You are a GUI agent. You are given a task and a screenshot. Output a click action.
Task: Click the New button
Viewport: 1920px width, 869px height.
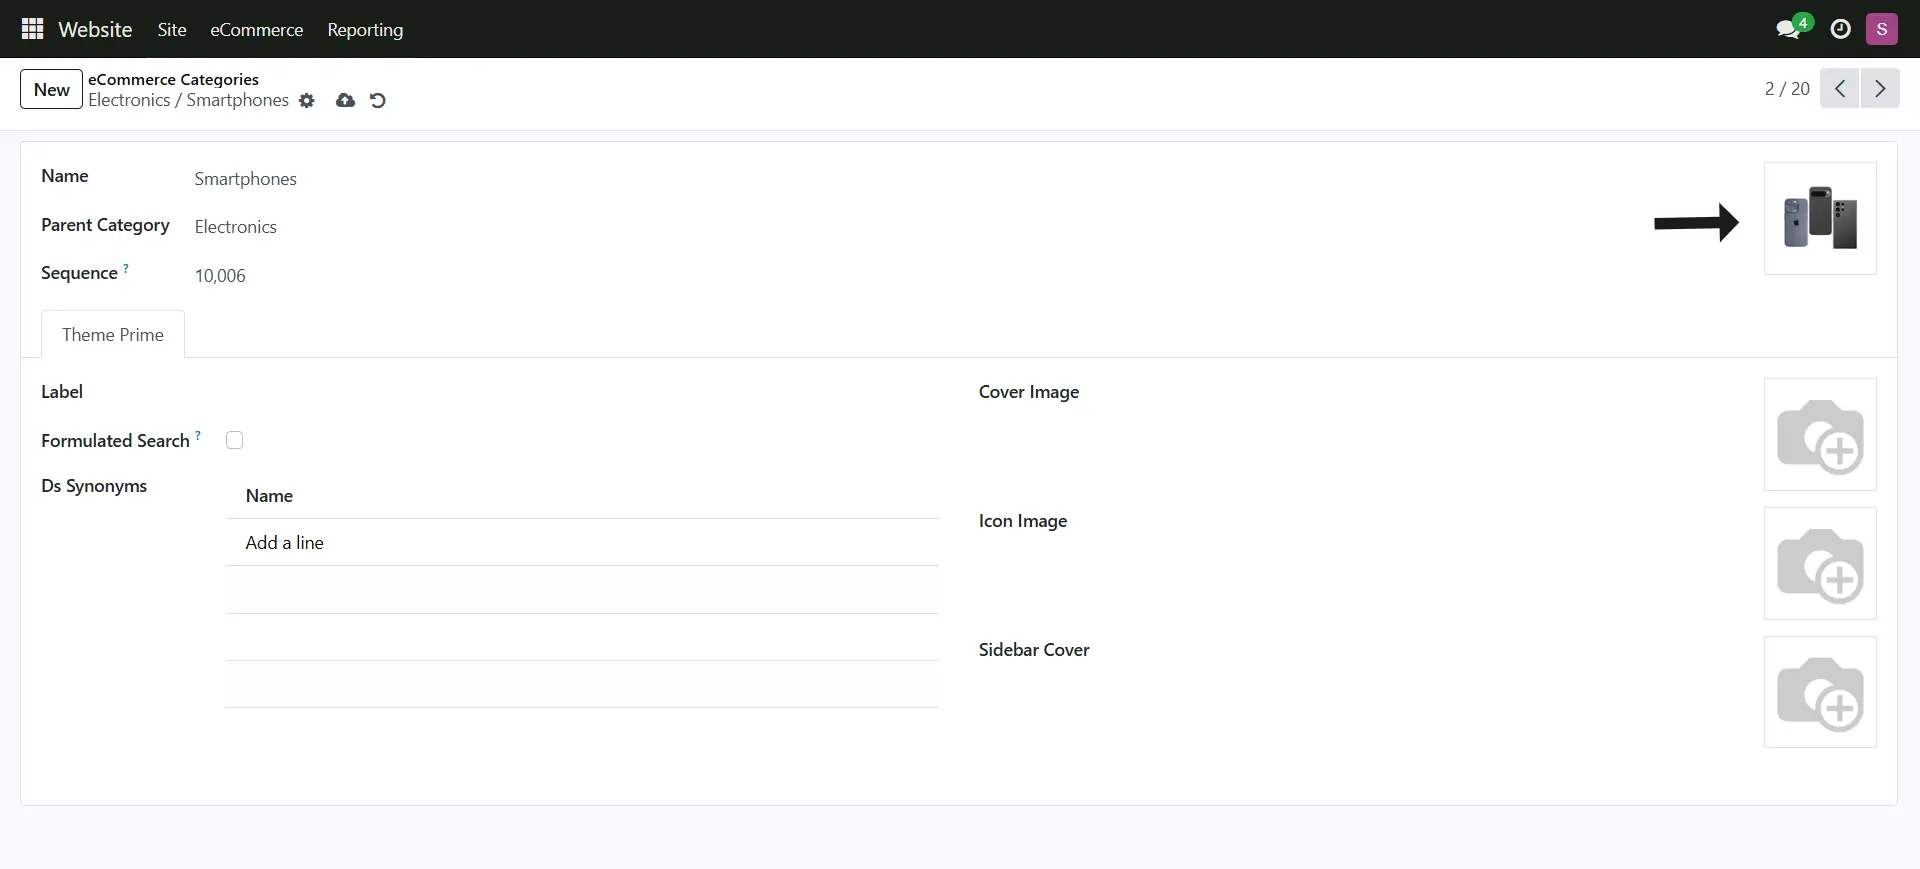(51, 89)
